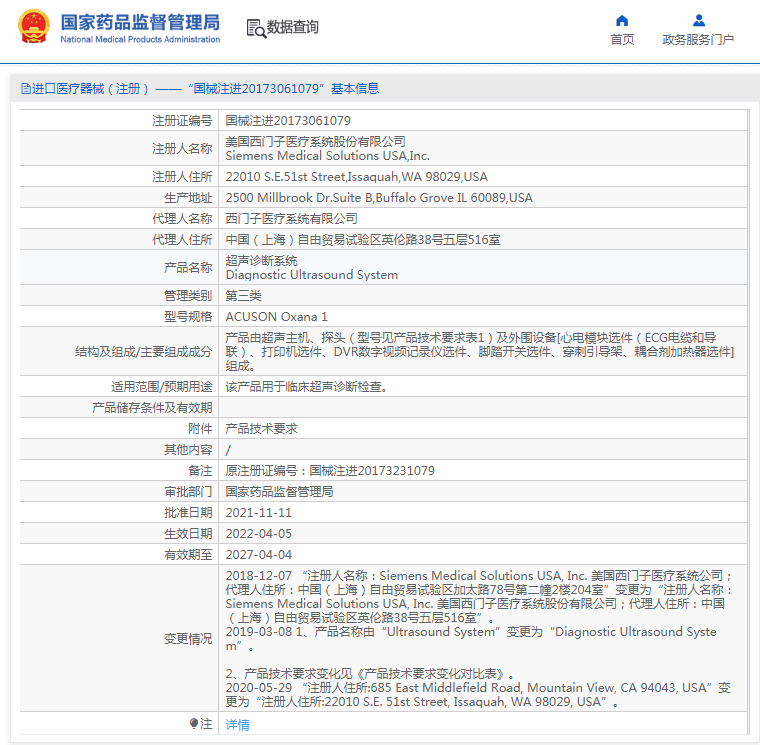Open the 详情 details link
This screenshot has width=760, height=745.
(x=238, y=725)
